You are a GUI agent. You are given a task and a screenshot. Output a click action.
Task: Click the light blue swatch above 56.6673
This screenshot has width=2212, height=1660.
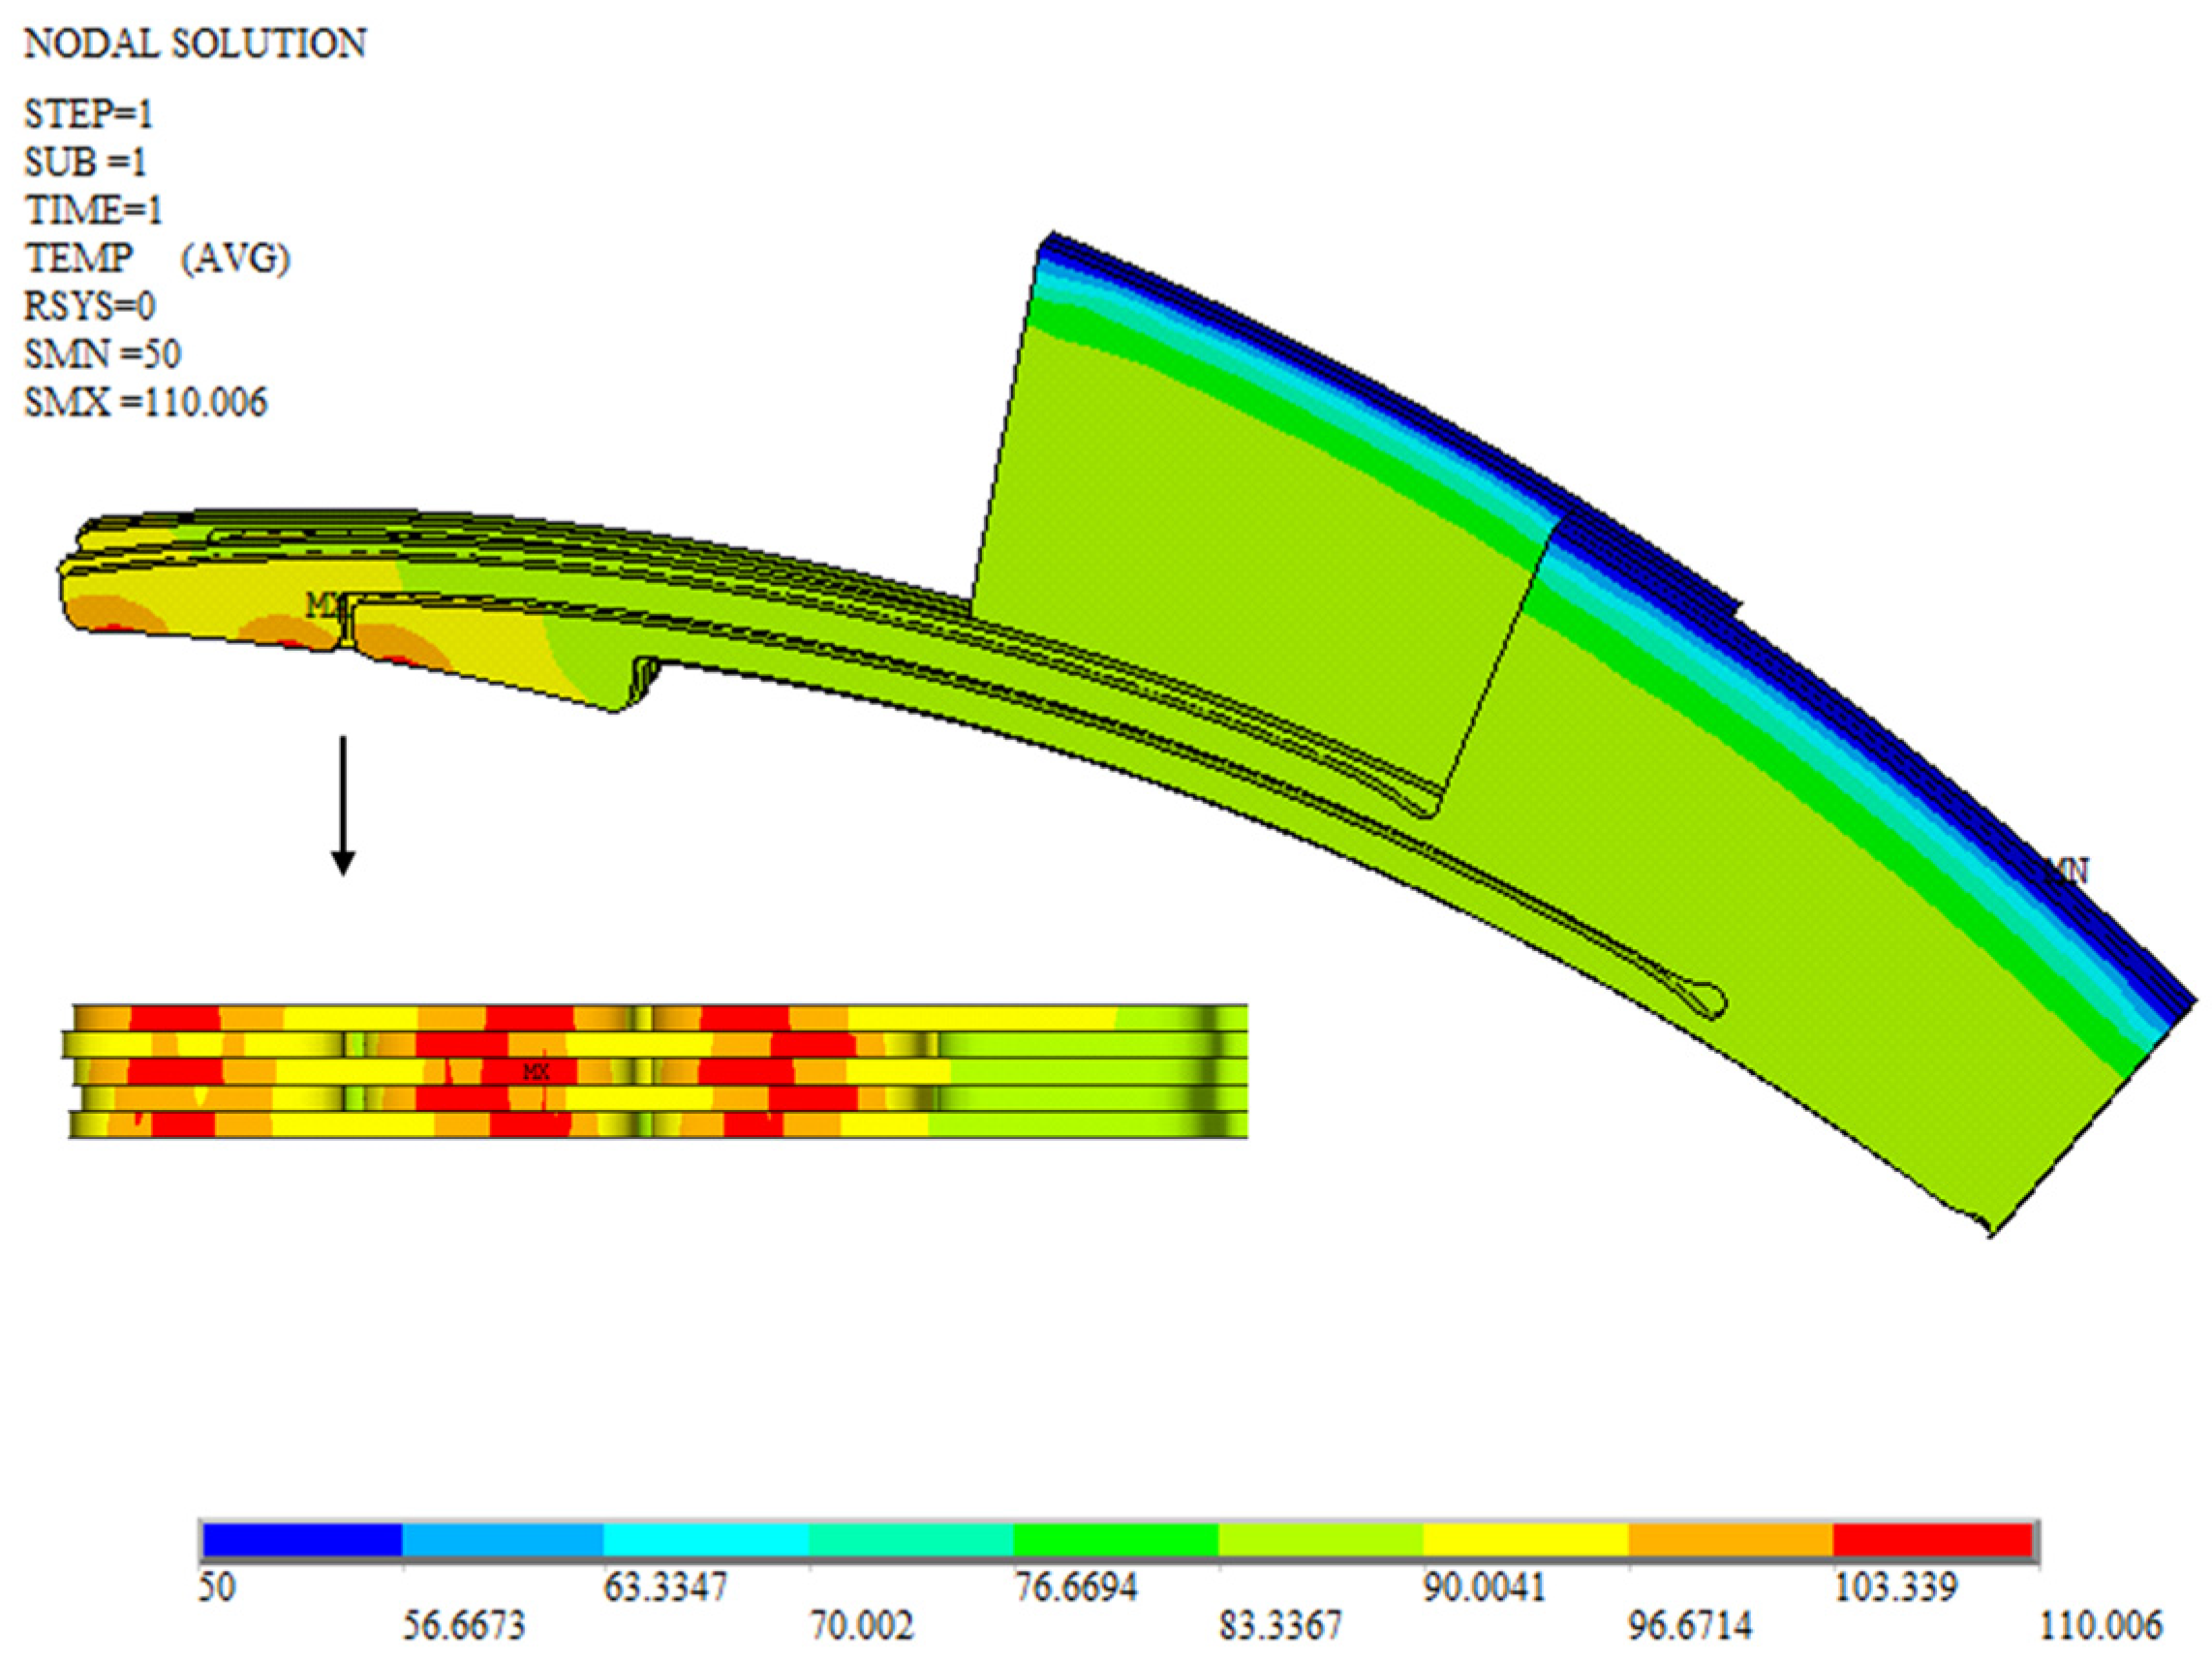(x=503, y=1540)
